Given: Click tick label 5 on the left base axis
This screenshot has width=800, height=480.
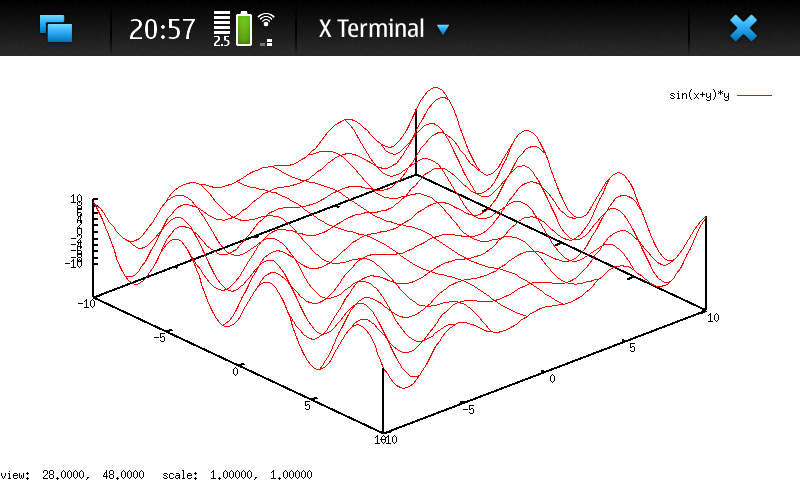Looking at the screenshot, I should pyautogui.click(x=308, y=404).
